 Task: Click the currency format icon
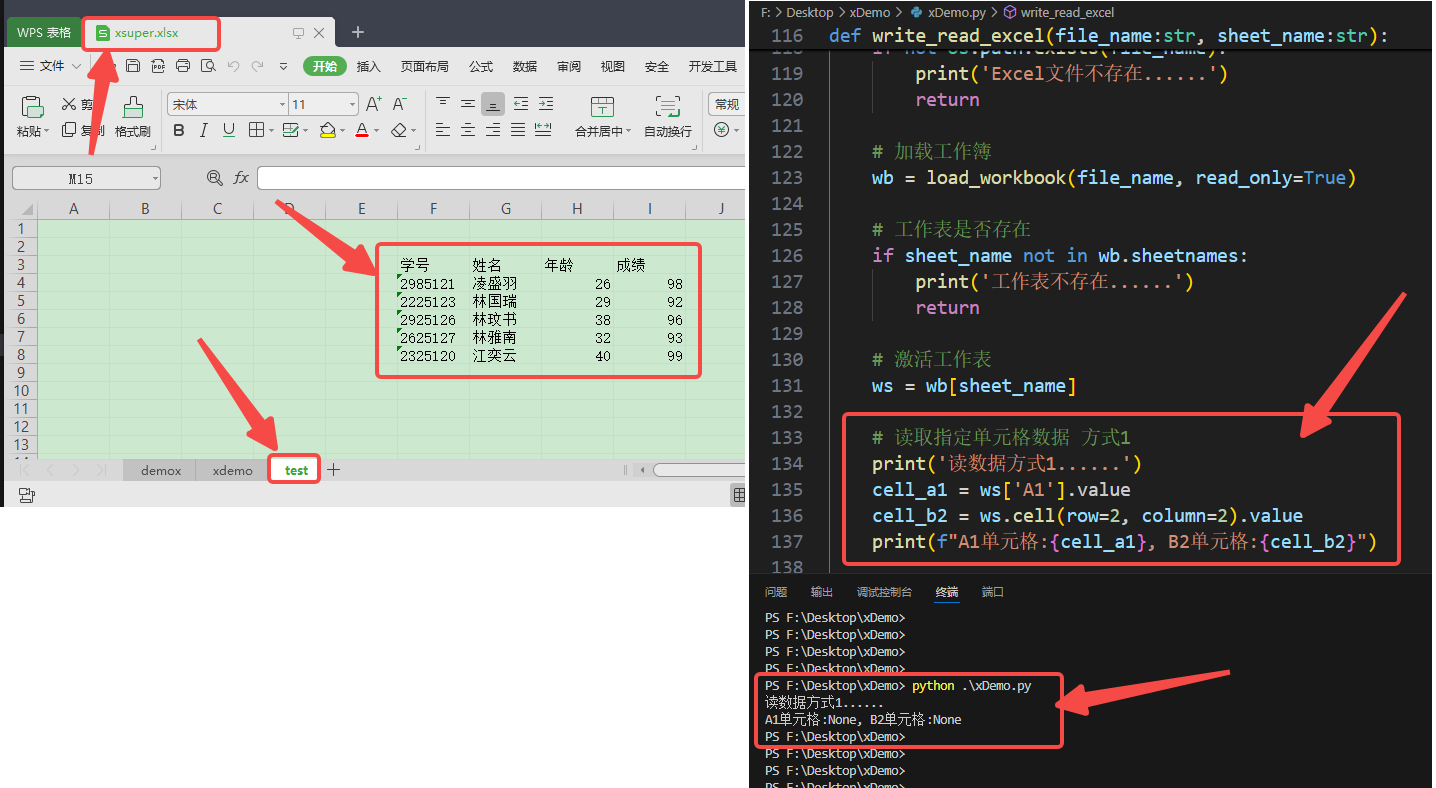click(x=721, y=130)
